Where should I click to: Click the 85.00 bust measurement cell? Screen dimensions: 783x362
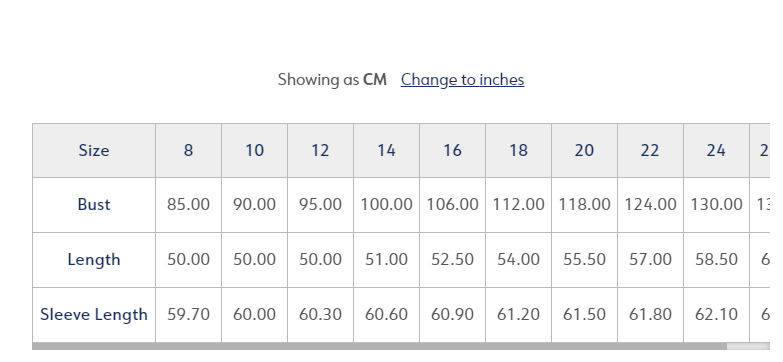(x=188, y=205)
